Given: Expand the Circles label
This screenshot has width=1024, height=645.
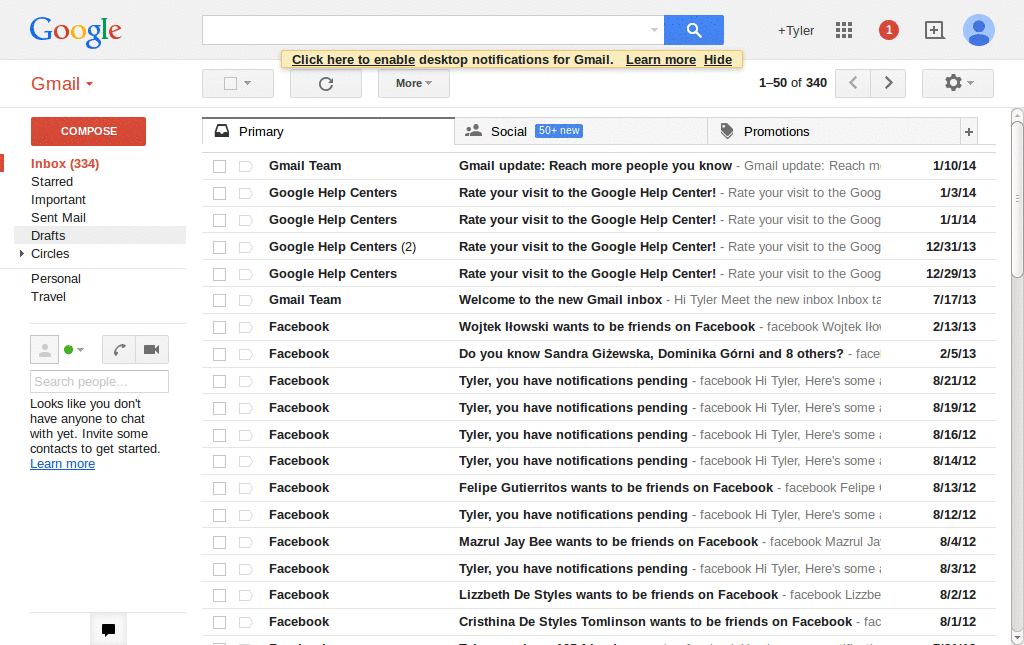Looking at the screenshot, I should point(22,254).
